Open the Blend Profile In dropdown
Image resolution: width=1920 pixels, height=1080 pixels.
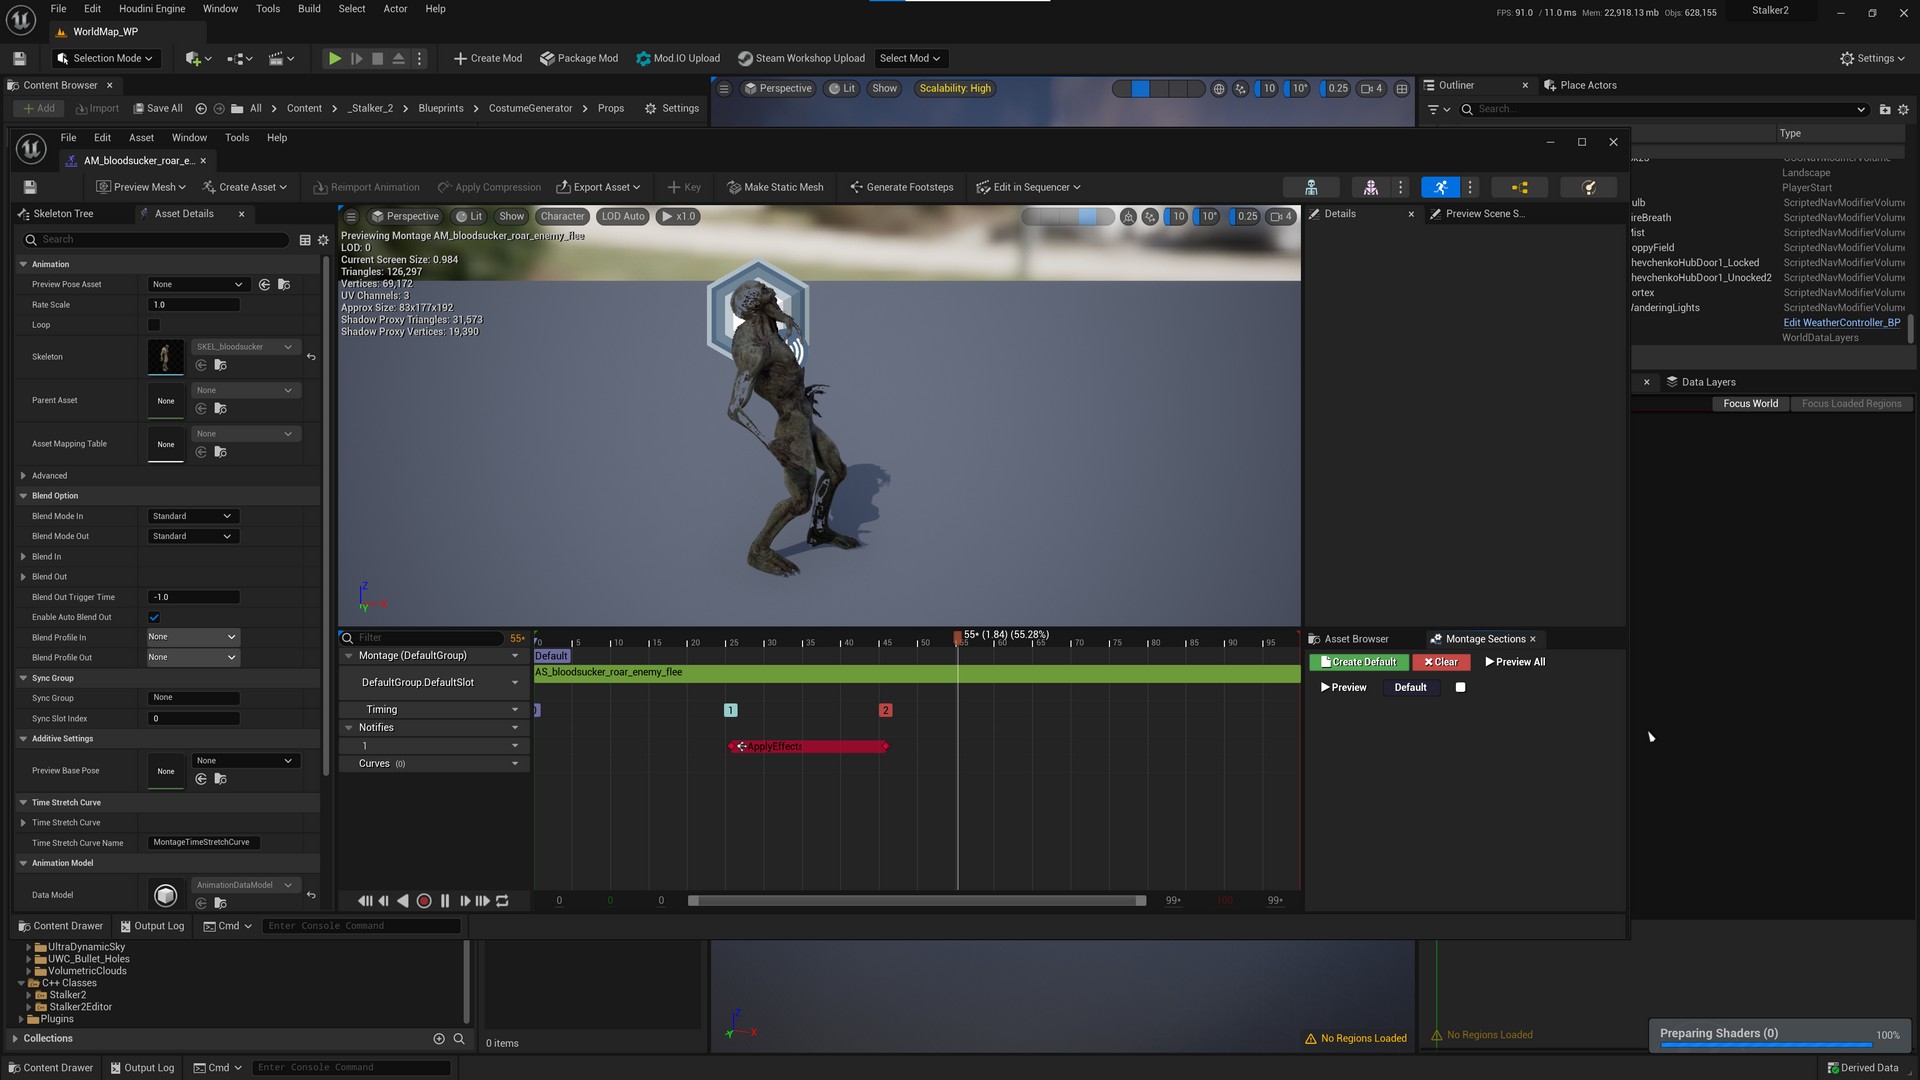pyautogui.click(x=192, y=637)
